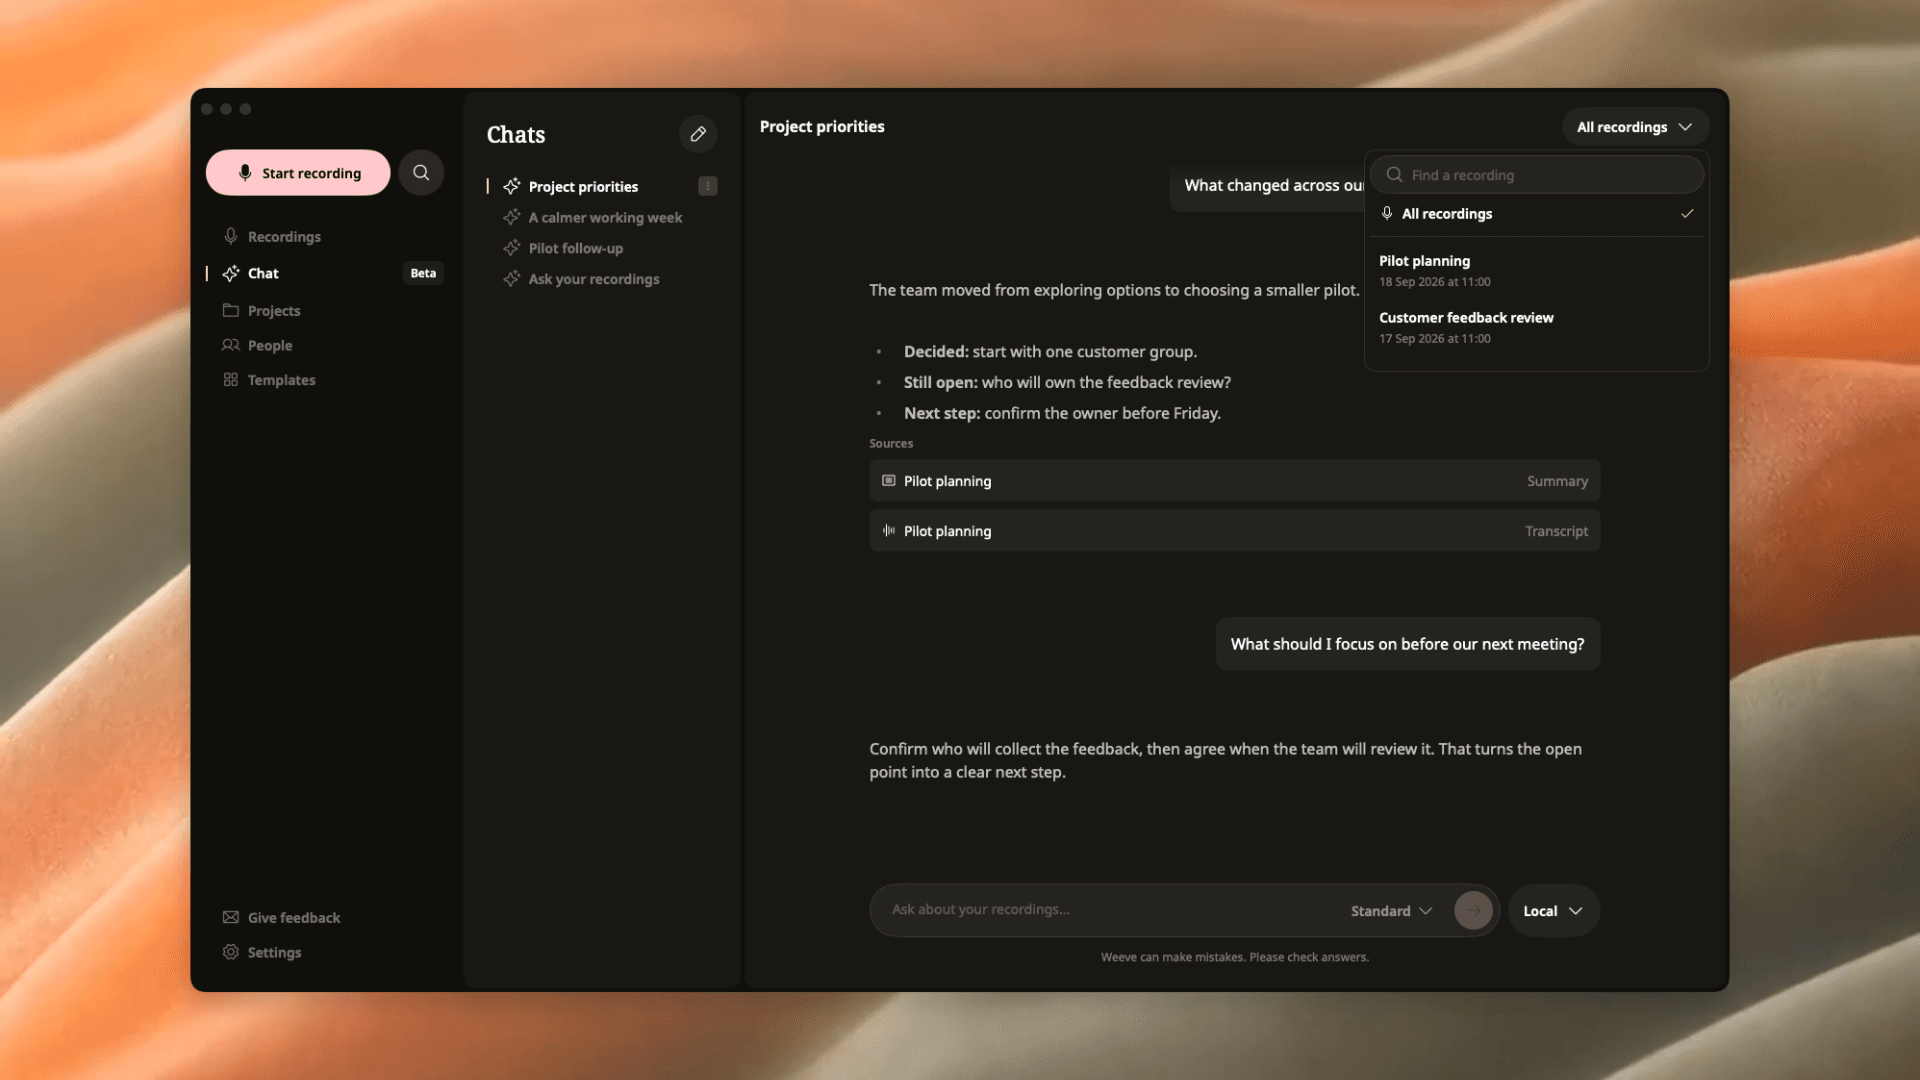
Task: Click the Start recording button
Action: tap(298, 173)
